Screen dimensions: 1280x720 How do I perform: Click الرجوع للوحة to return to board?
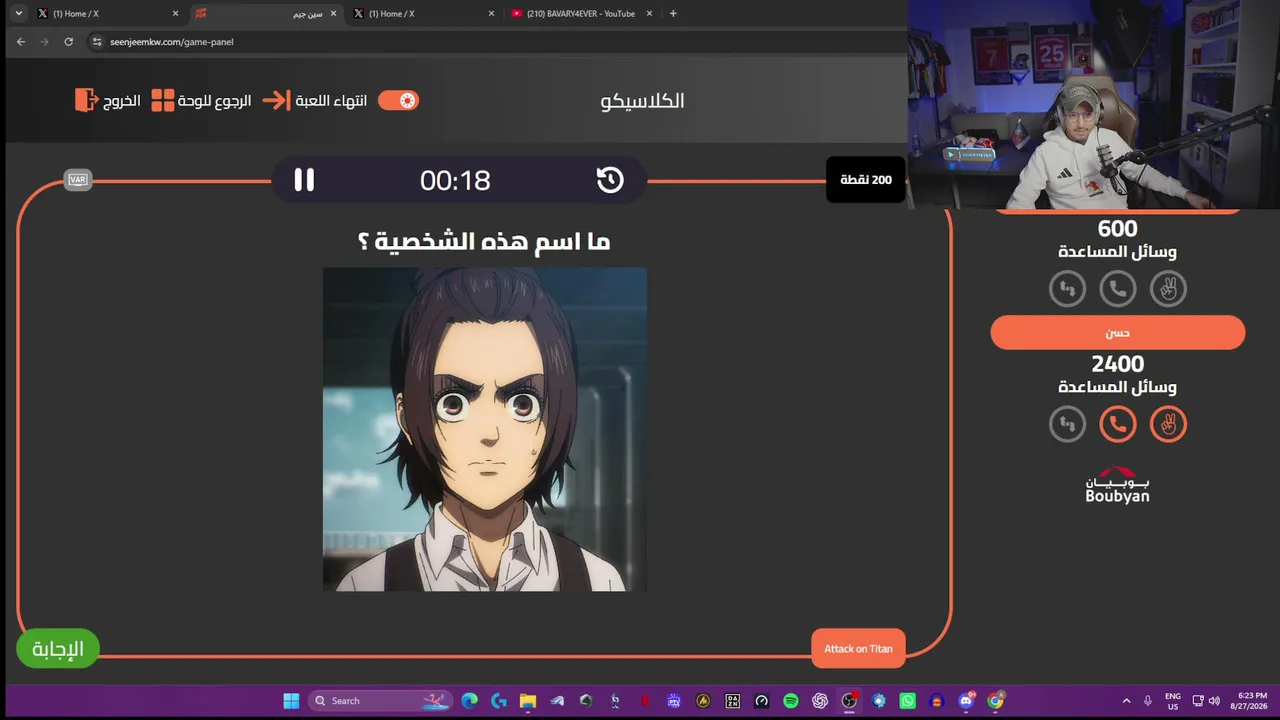click(x=215, y=101)
